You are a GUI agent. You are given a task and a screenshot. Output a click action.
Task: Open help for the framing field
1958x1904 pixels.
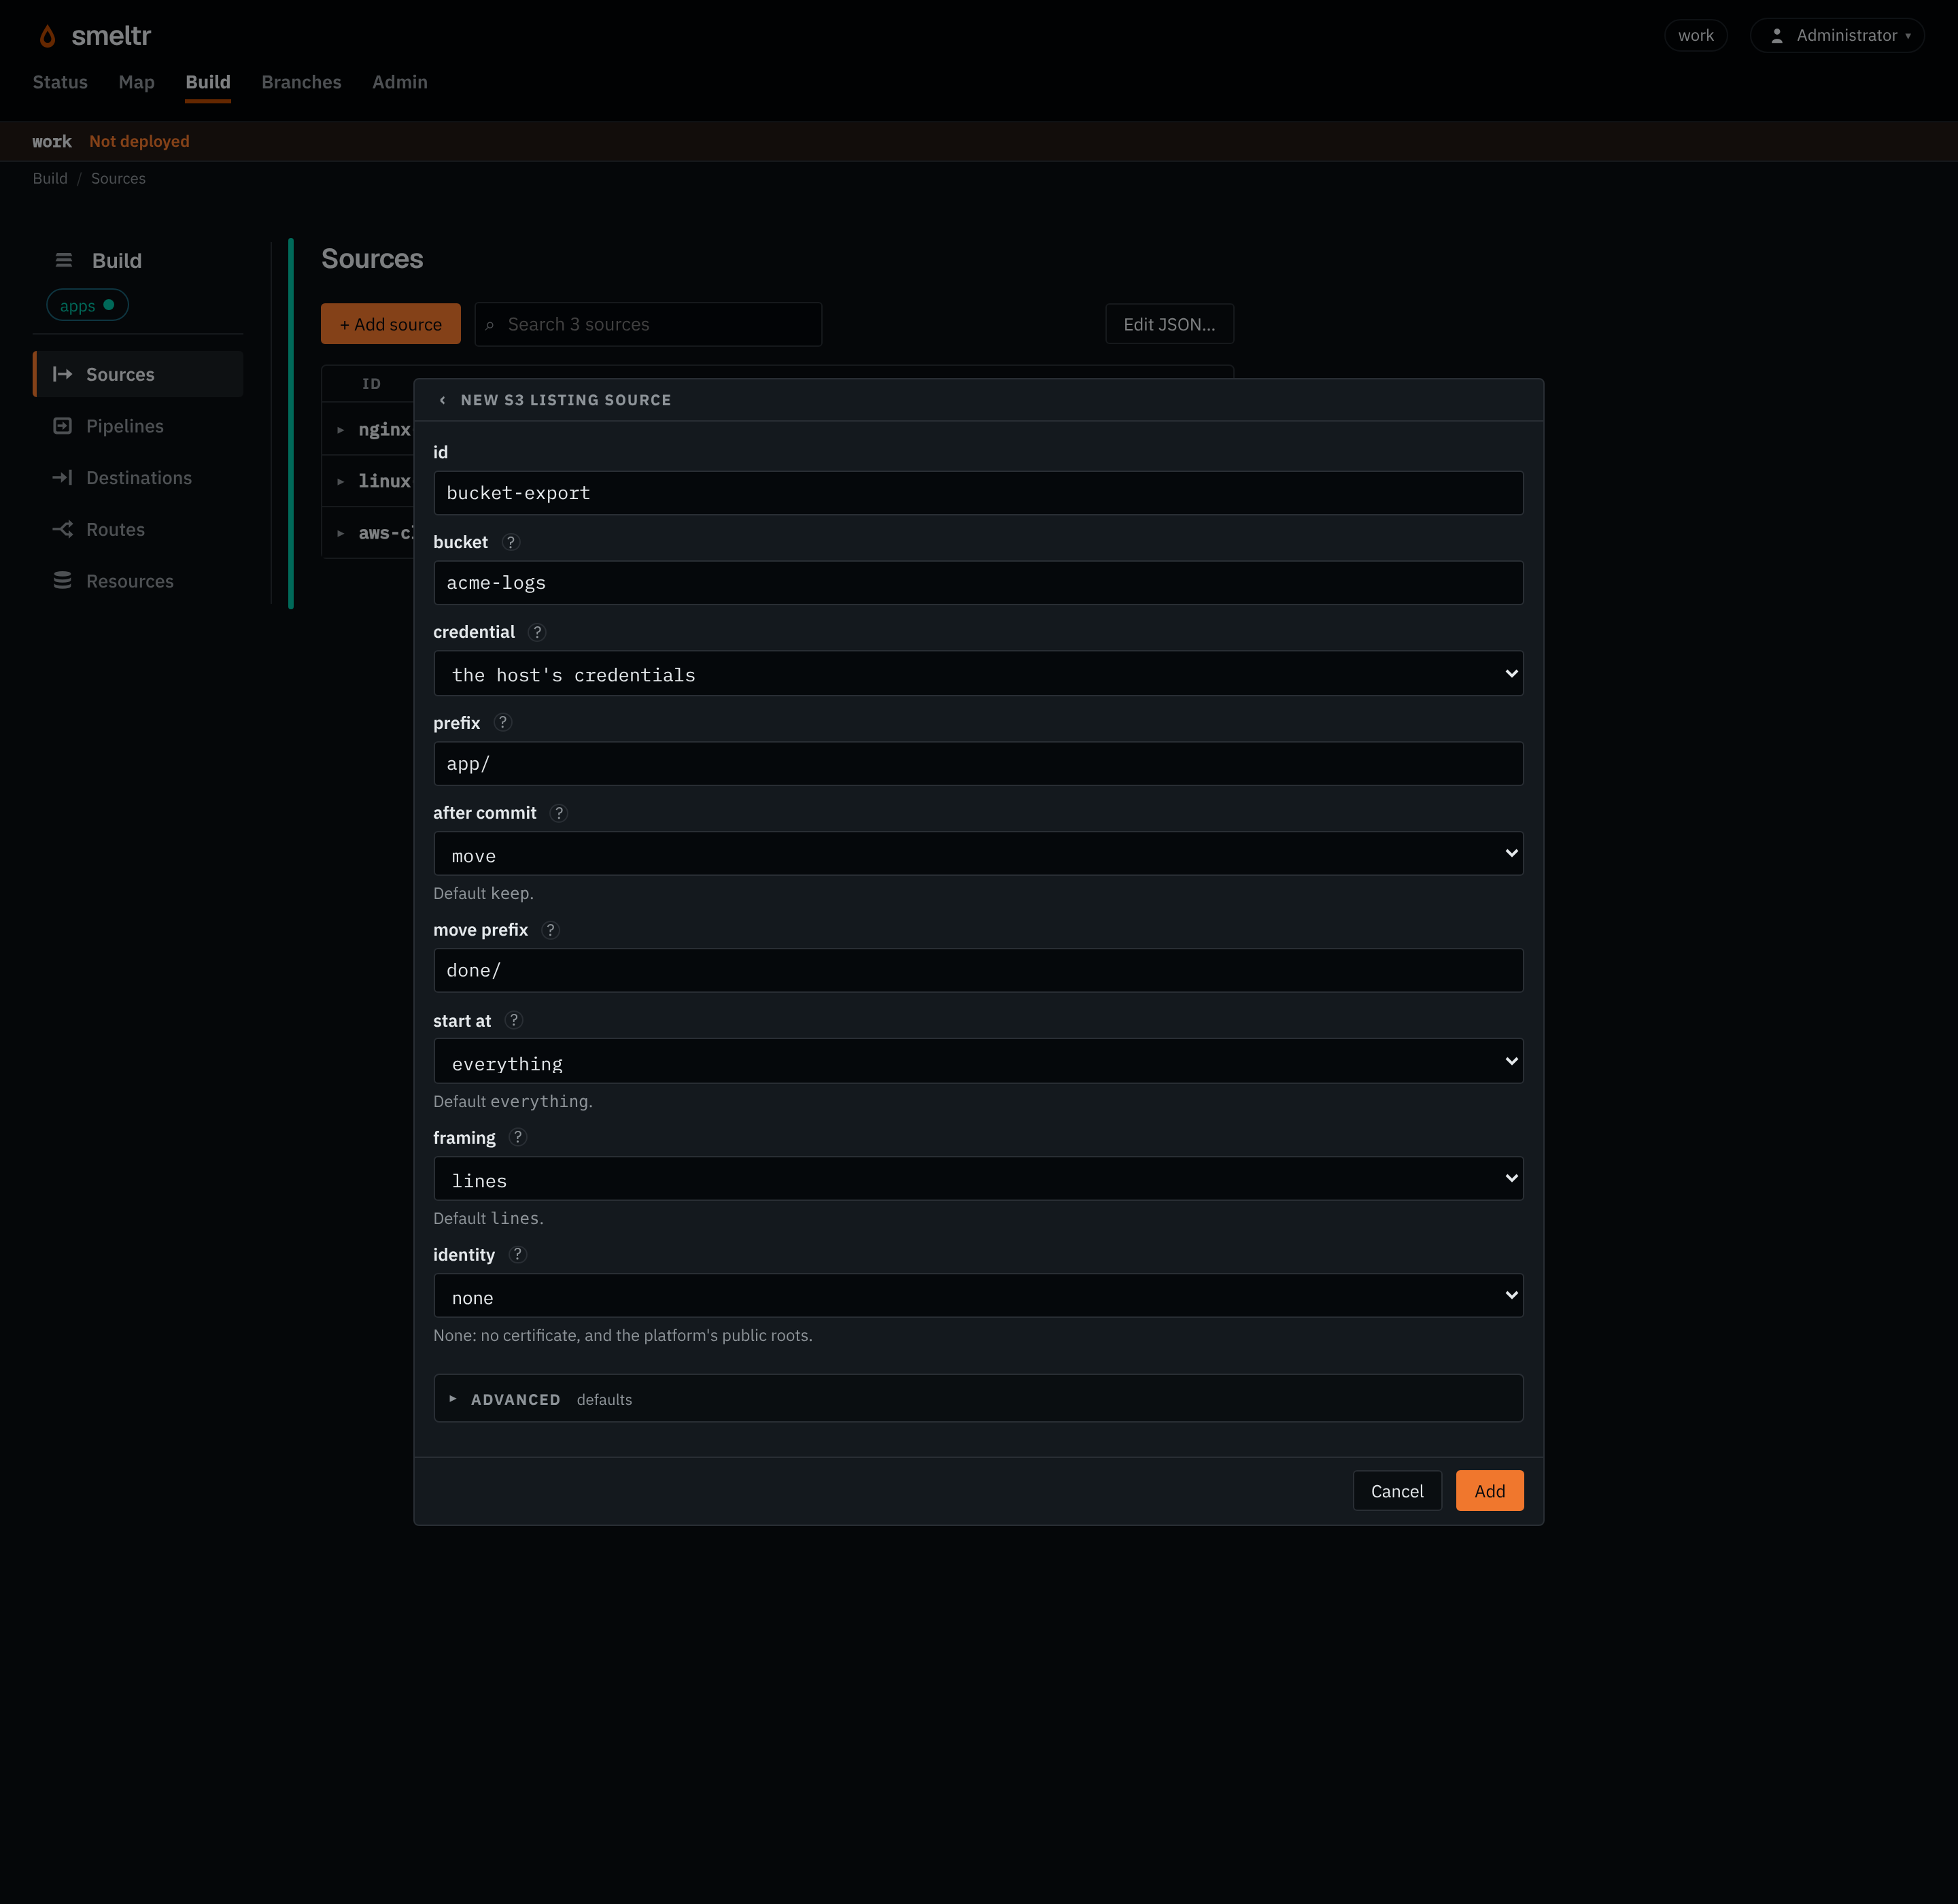(x=518, y=1137)
